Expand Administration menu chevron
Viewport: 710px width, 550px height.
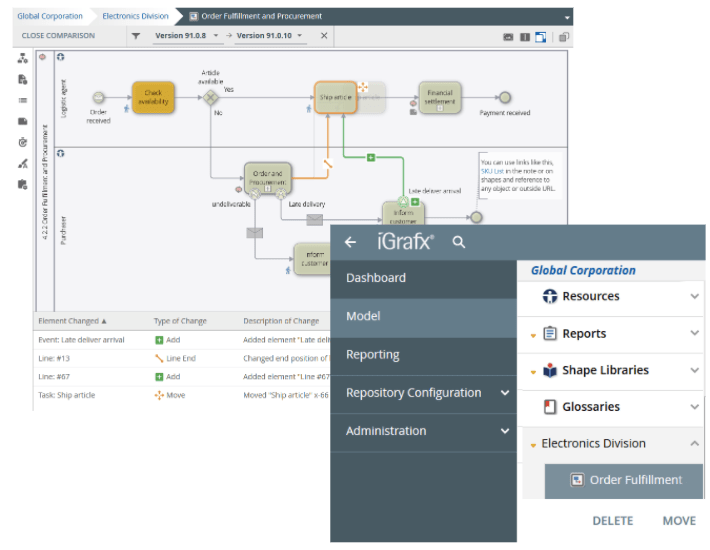point(505,431)
